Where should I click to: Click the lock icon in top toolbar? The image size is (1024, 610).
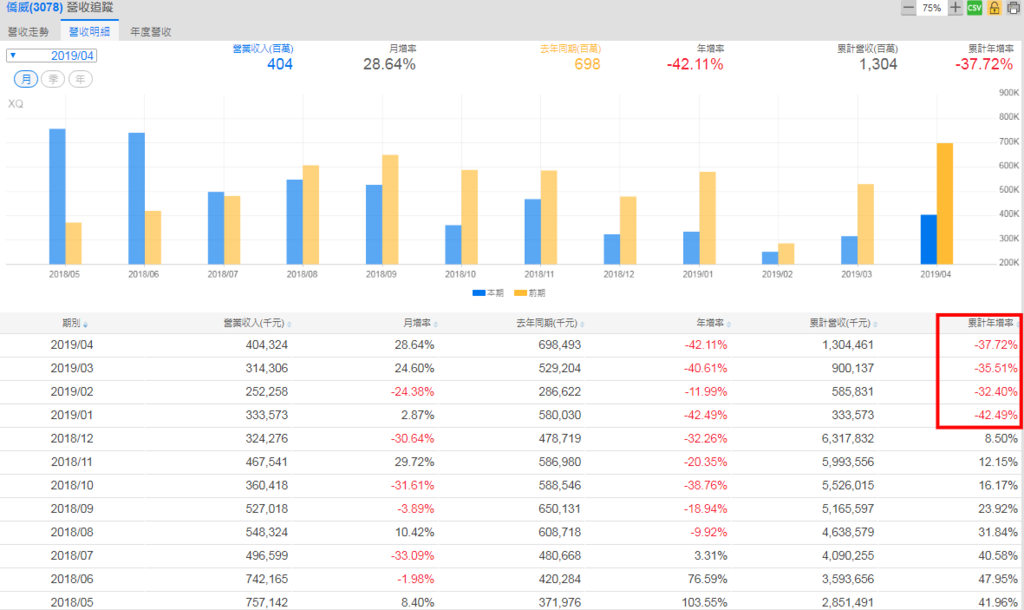994,8
